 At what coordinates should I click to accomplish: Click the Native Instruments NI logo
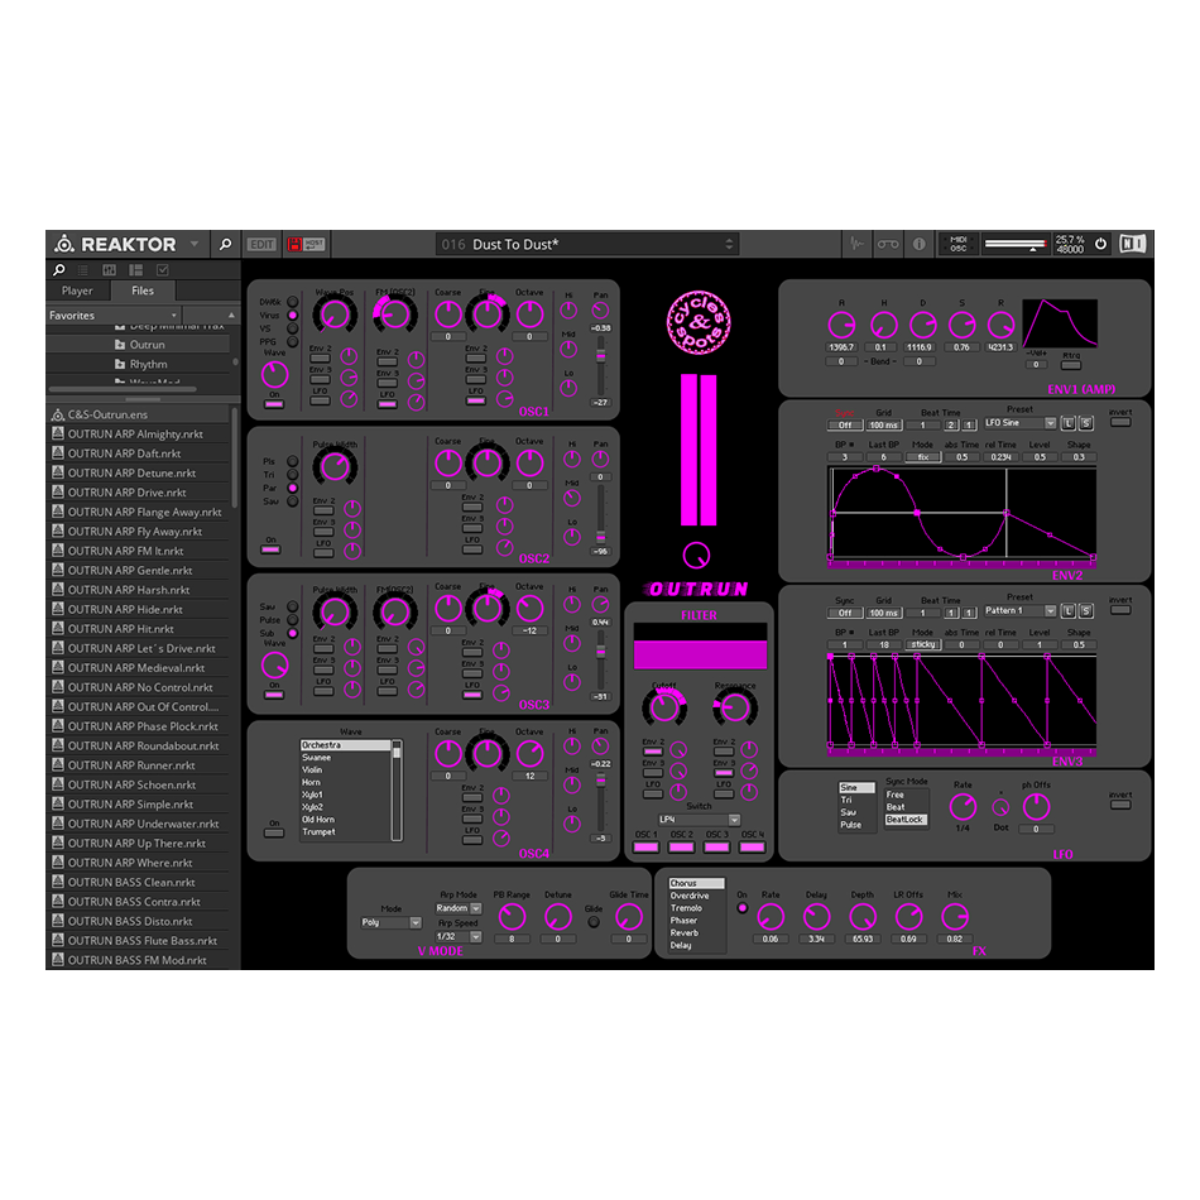[x=1133, y=244]
